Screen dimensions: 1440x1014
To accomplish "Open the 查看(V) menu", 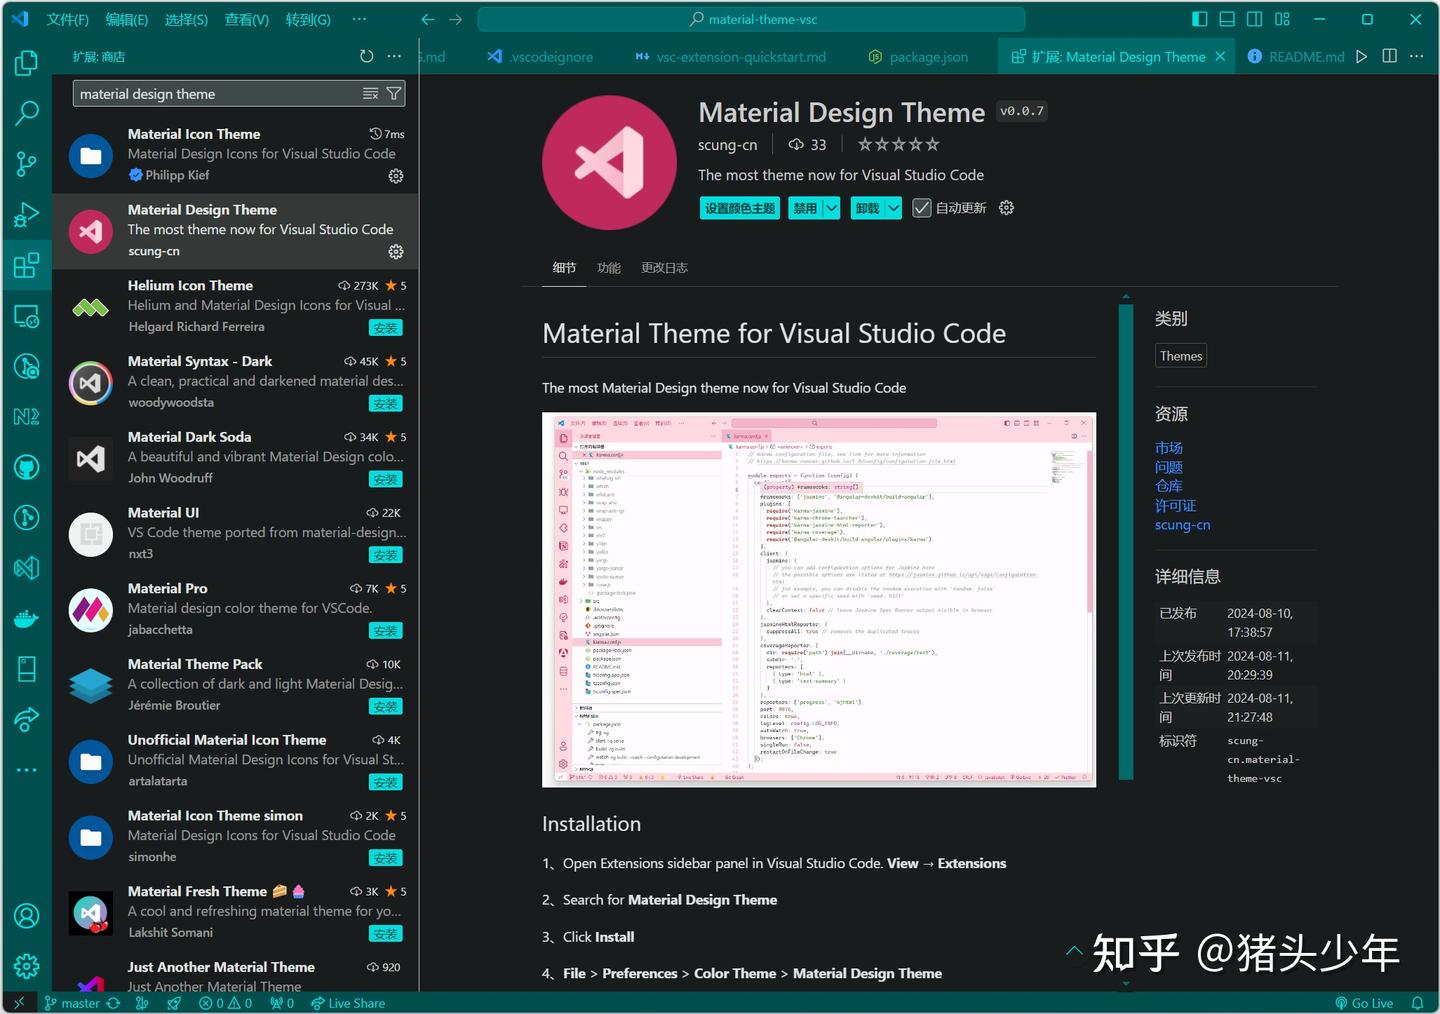I will pyautogui.click(x=246, y=19).
